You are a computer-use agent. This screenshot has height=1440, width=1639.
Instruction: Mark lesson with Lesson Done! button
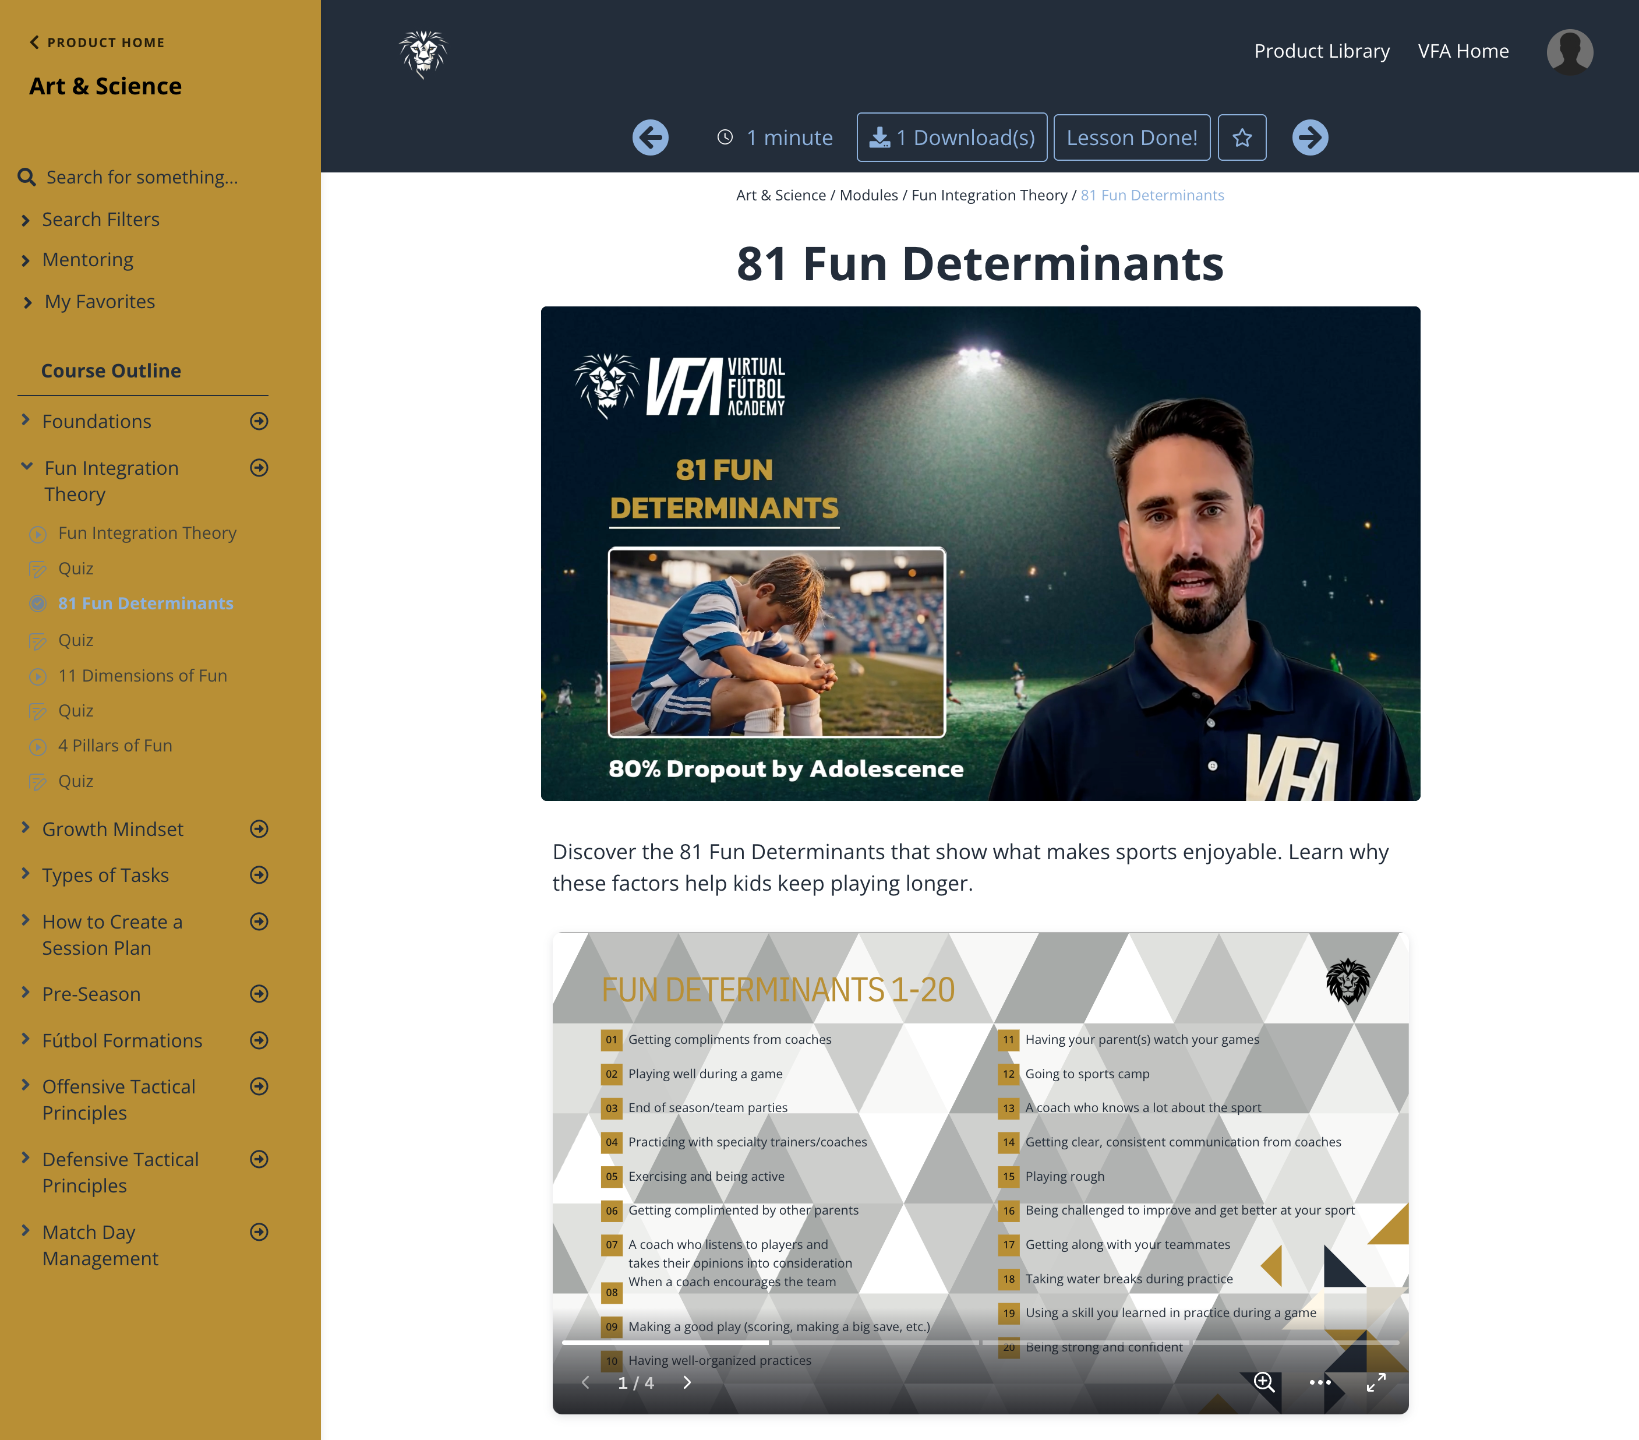click(1132, 138)
